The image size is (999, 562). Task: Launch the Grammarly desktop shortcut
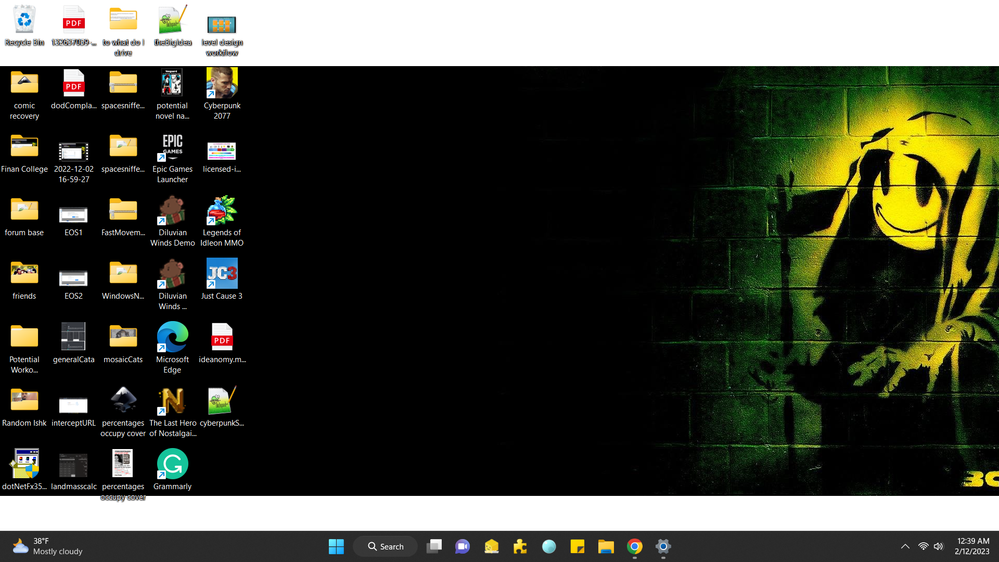(x=173, y=470)
